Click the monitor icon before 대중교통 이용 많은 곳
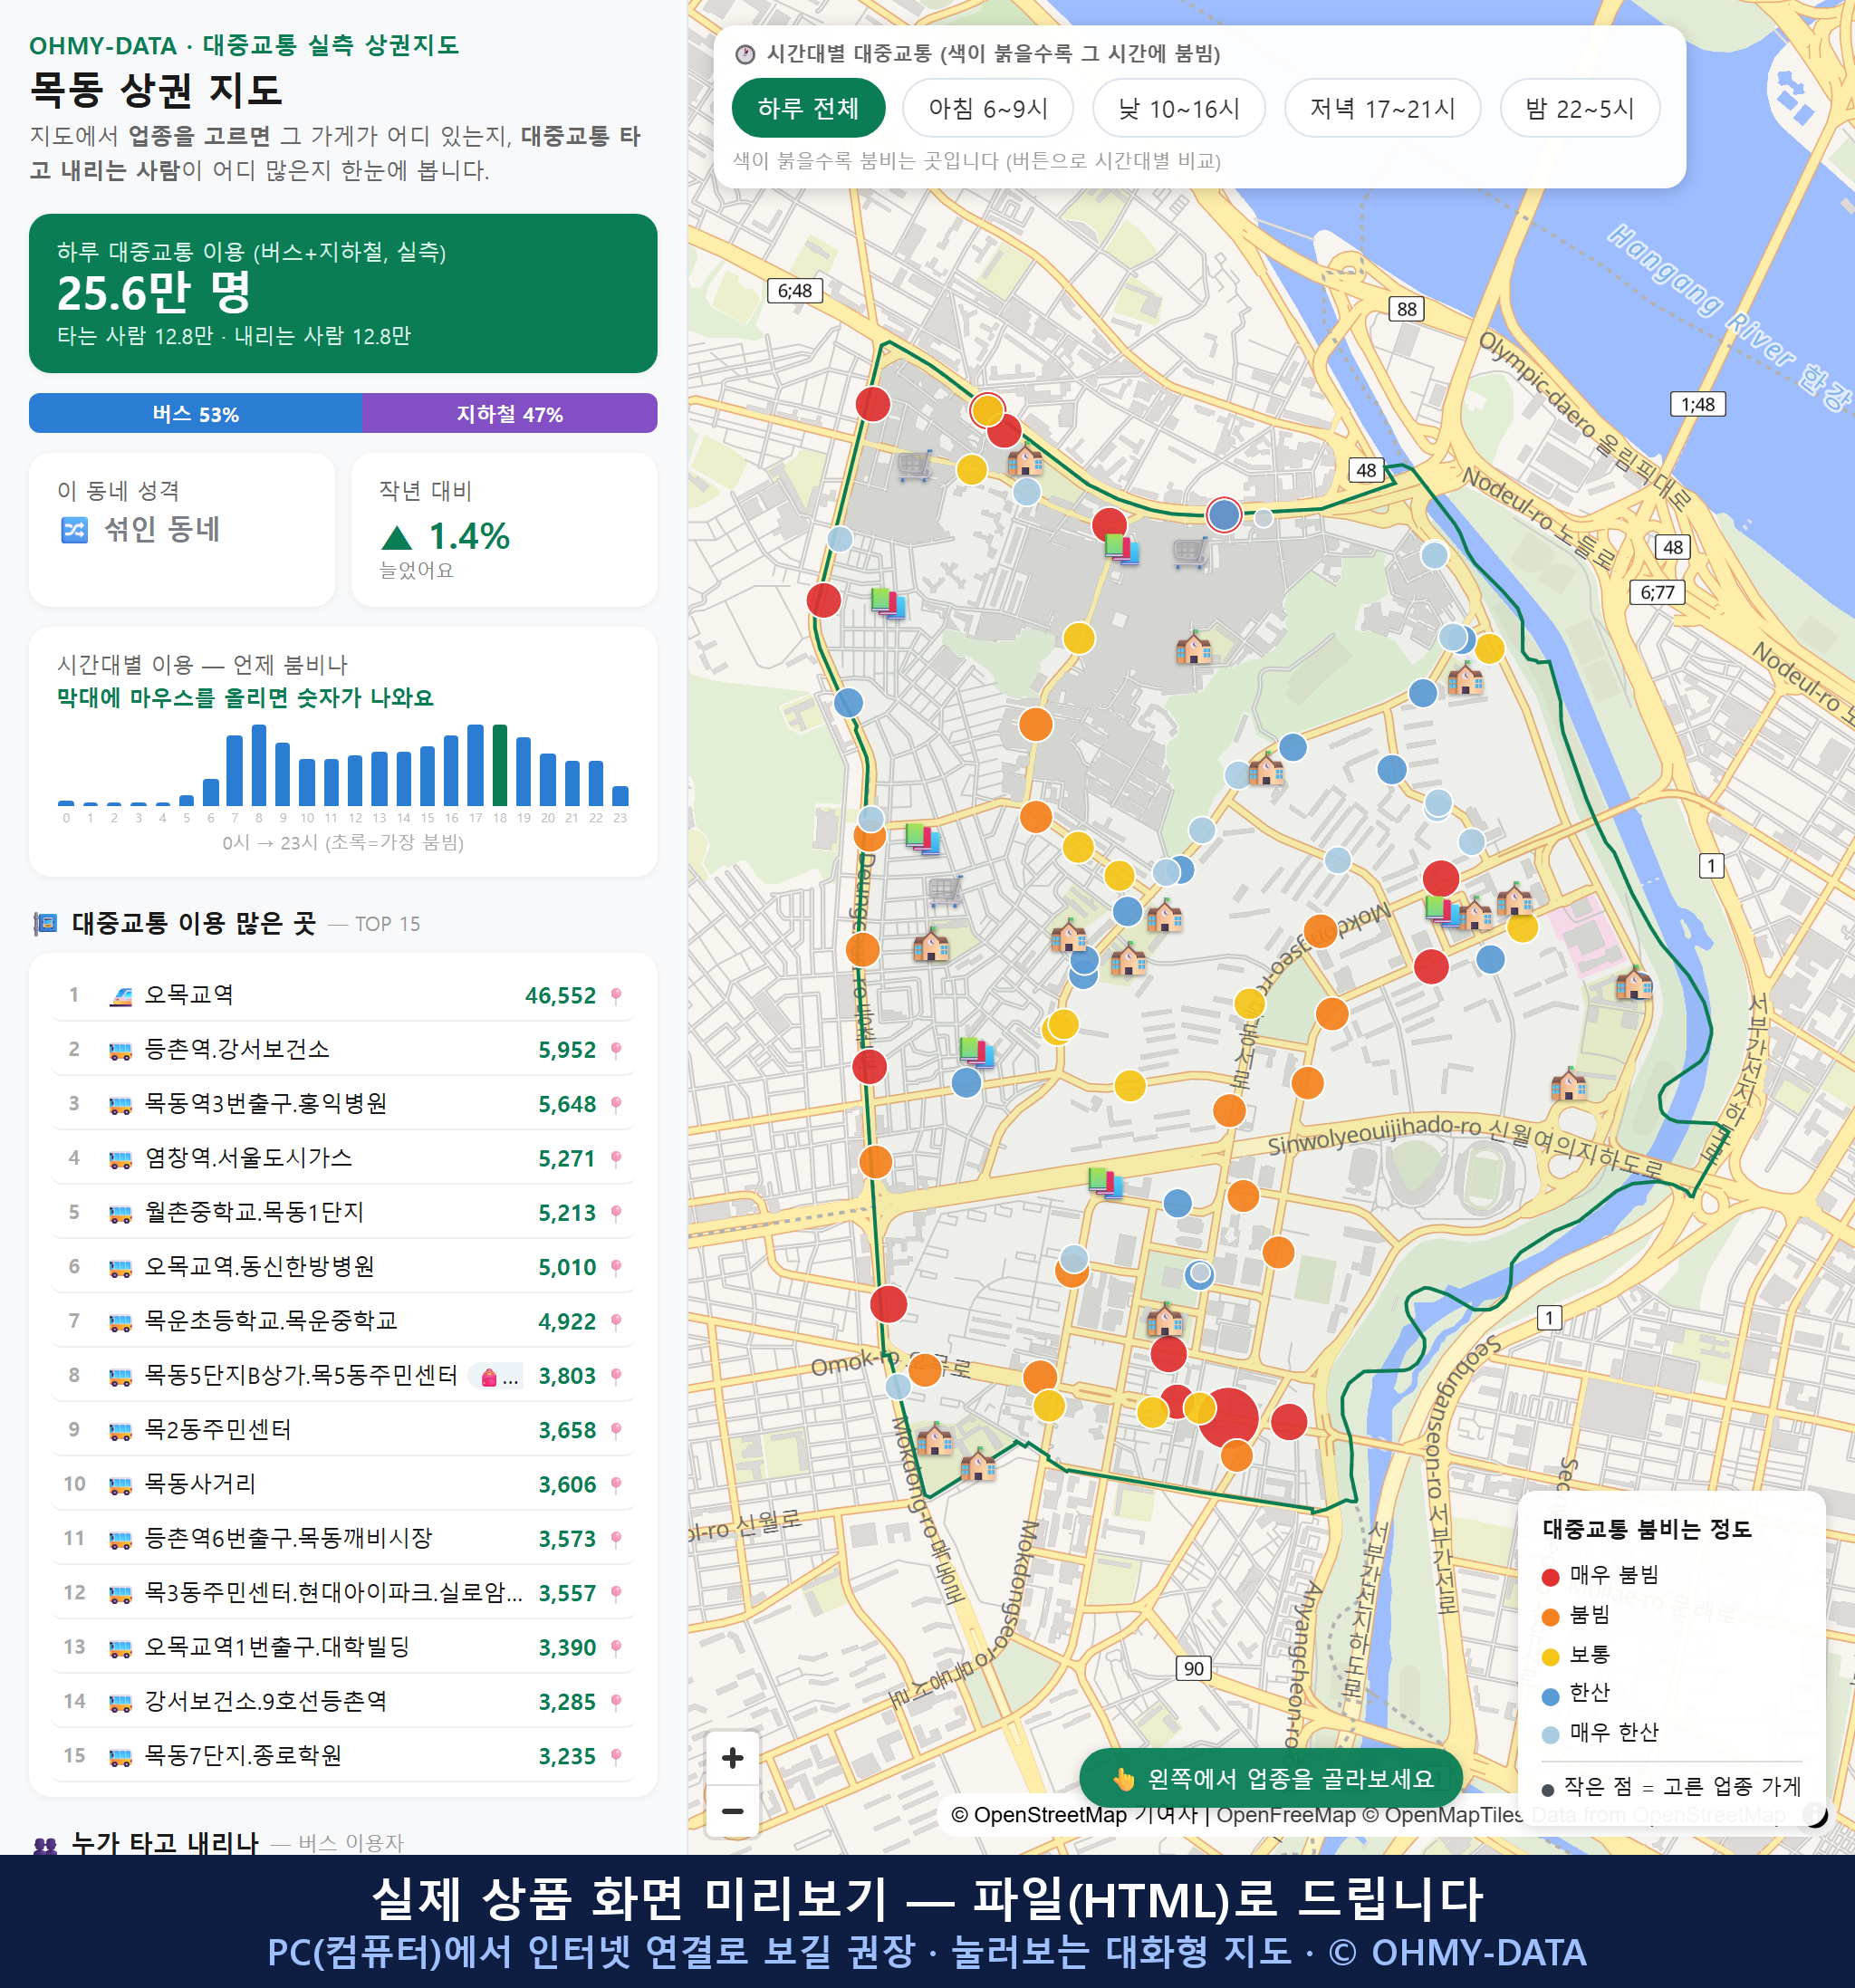This screenshot has width=1855, height=1988. pos(45,923)
